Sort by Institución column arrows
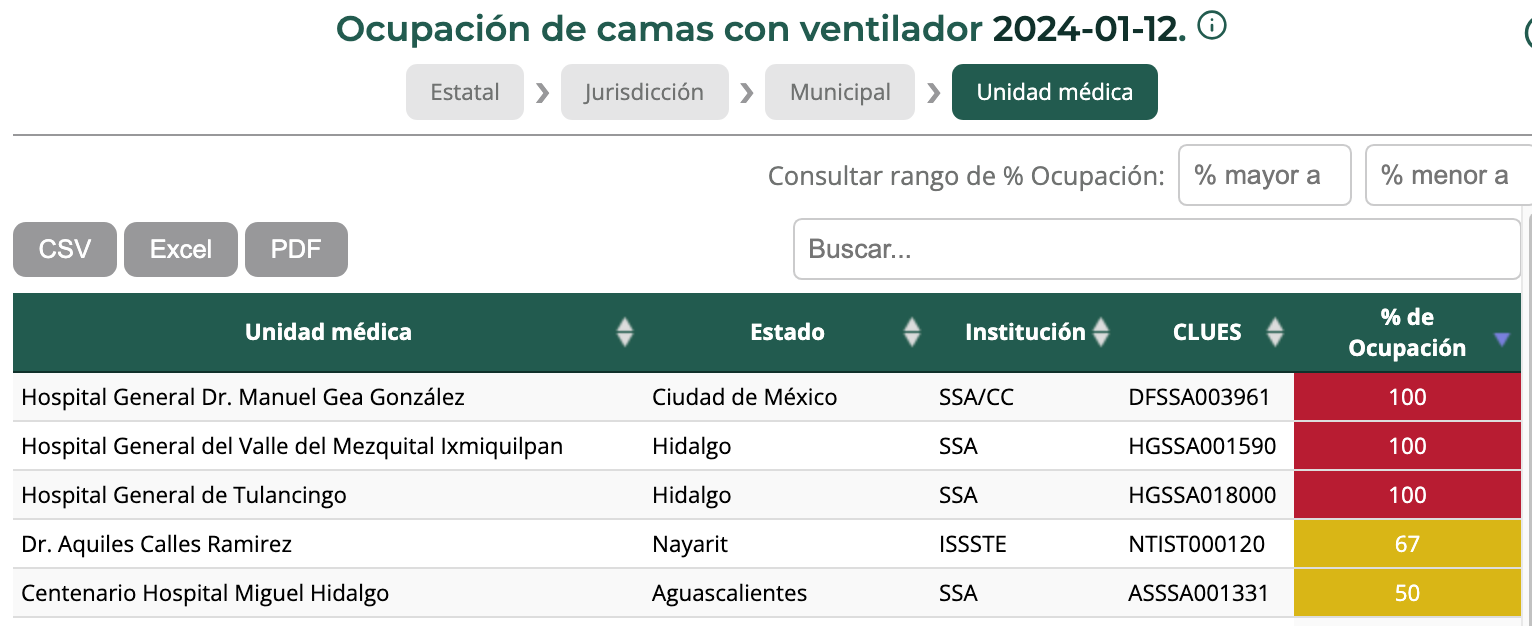1532x626 pixels. pyautogui.click(x=1101, y=332)
